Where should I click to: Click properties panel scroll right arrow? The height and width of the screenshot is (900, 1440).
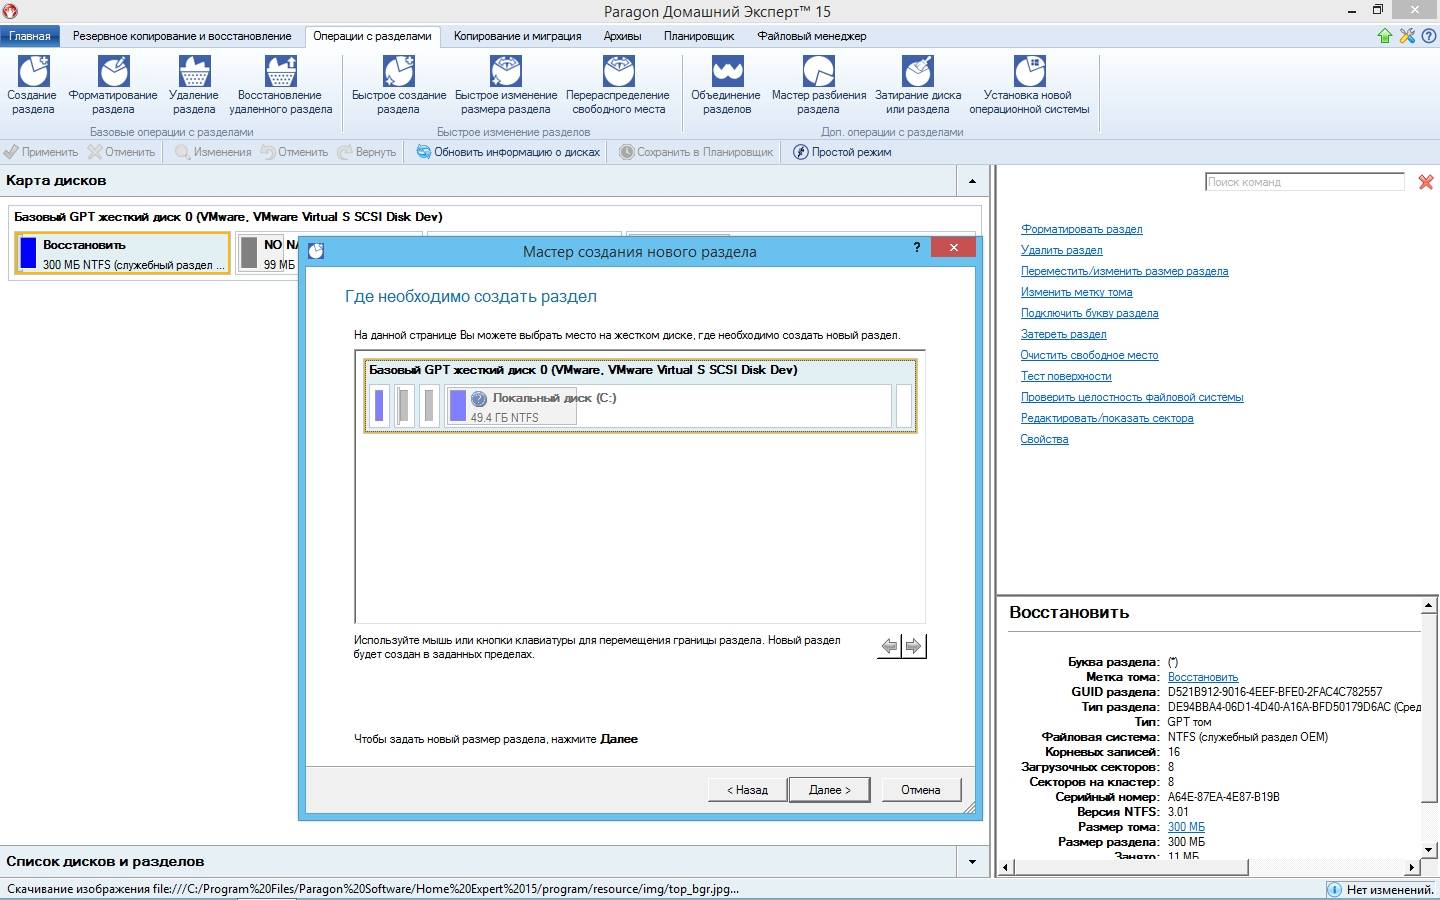coord(1411,867)
